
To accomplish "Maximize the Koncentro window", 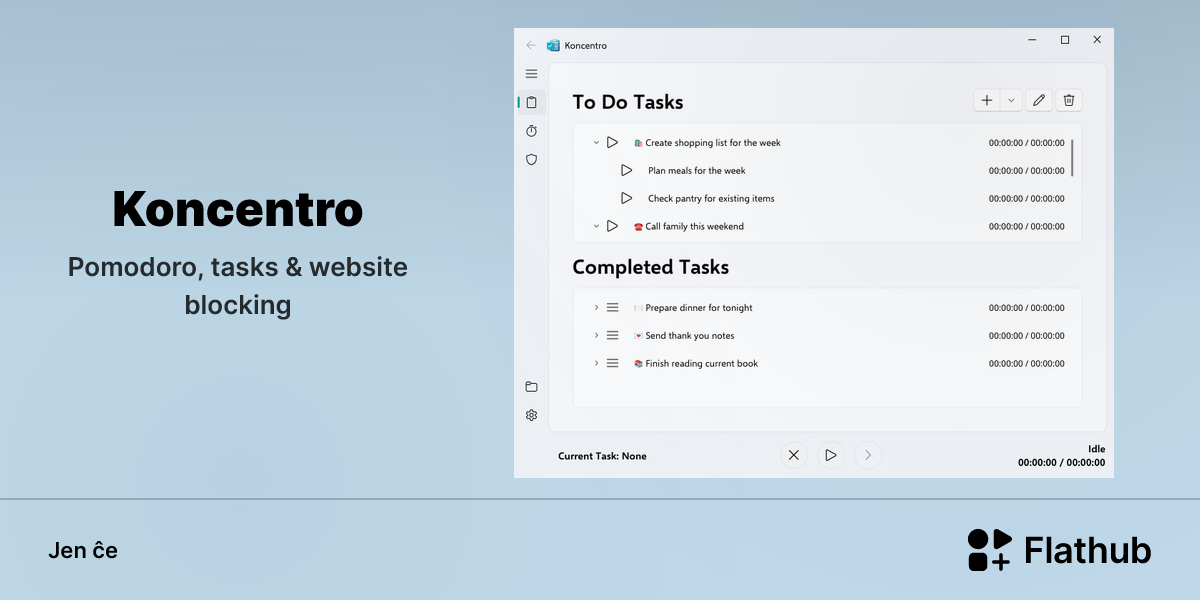I will 1065,40.
